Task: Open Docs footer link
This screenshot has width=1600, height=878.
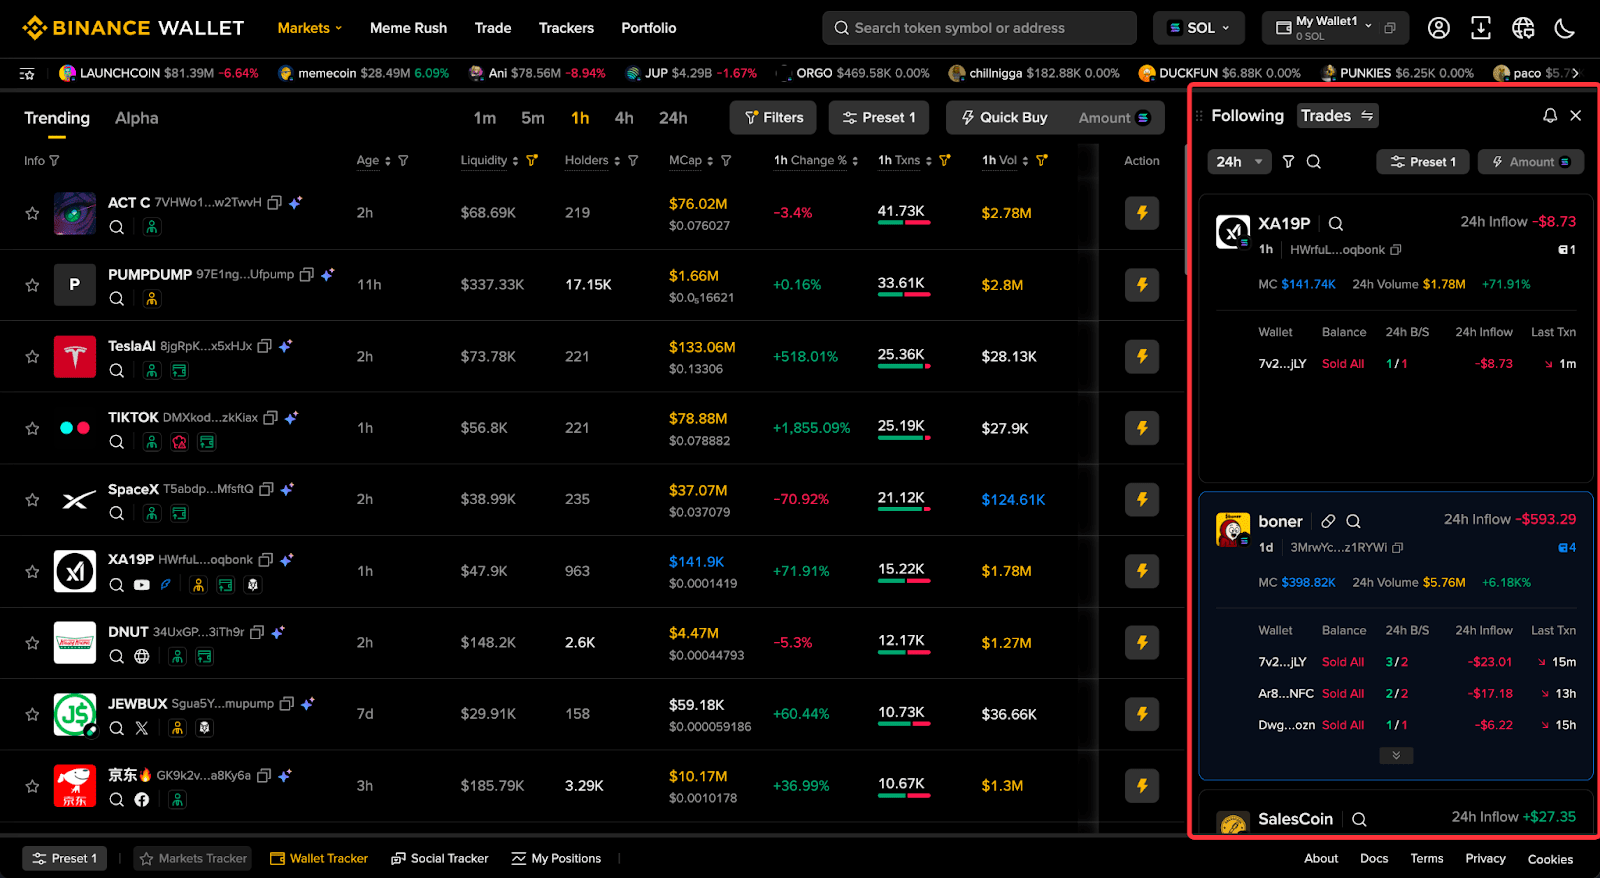Action: tap(1374, 858)
